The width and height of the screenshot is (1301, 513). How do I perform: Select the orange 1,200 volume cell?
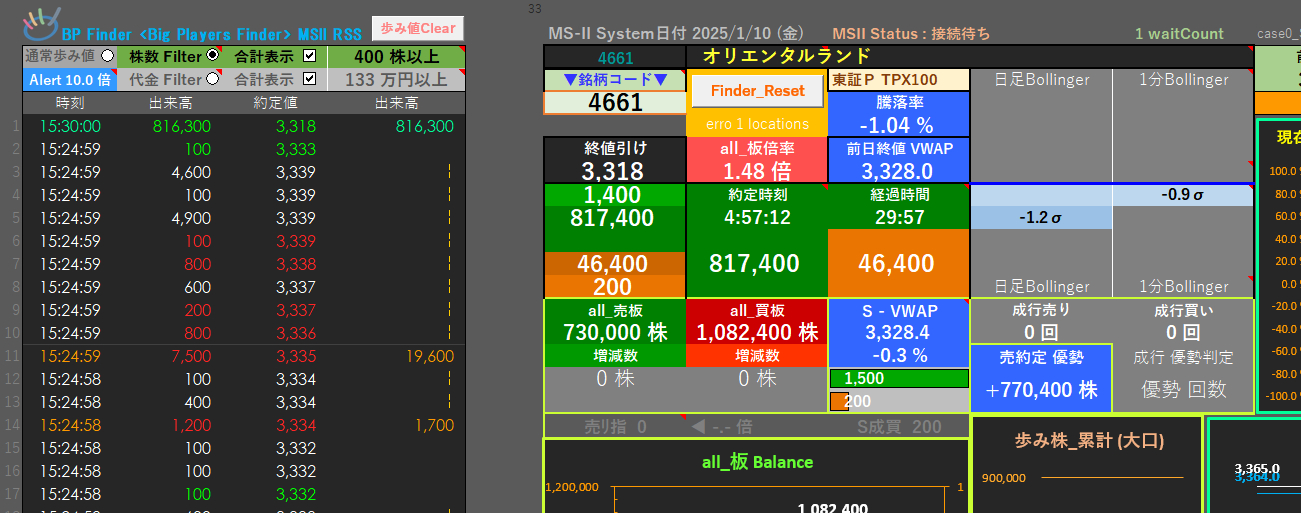(x=190, y=425)
